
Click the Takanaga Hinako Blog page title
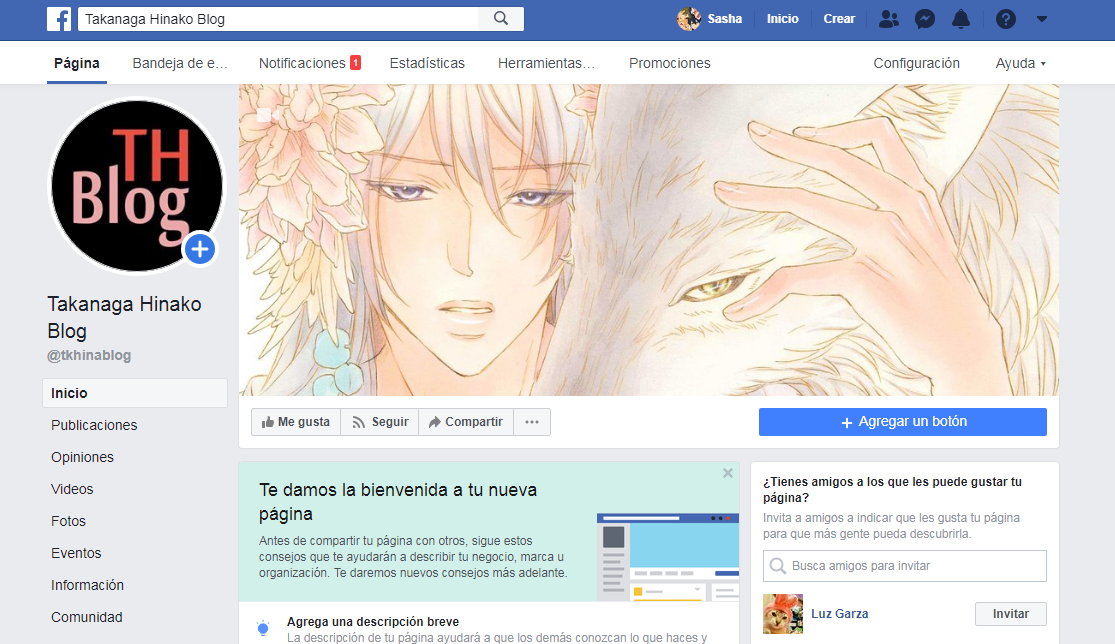pyautogui.click(x=124, y=317)
